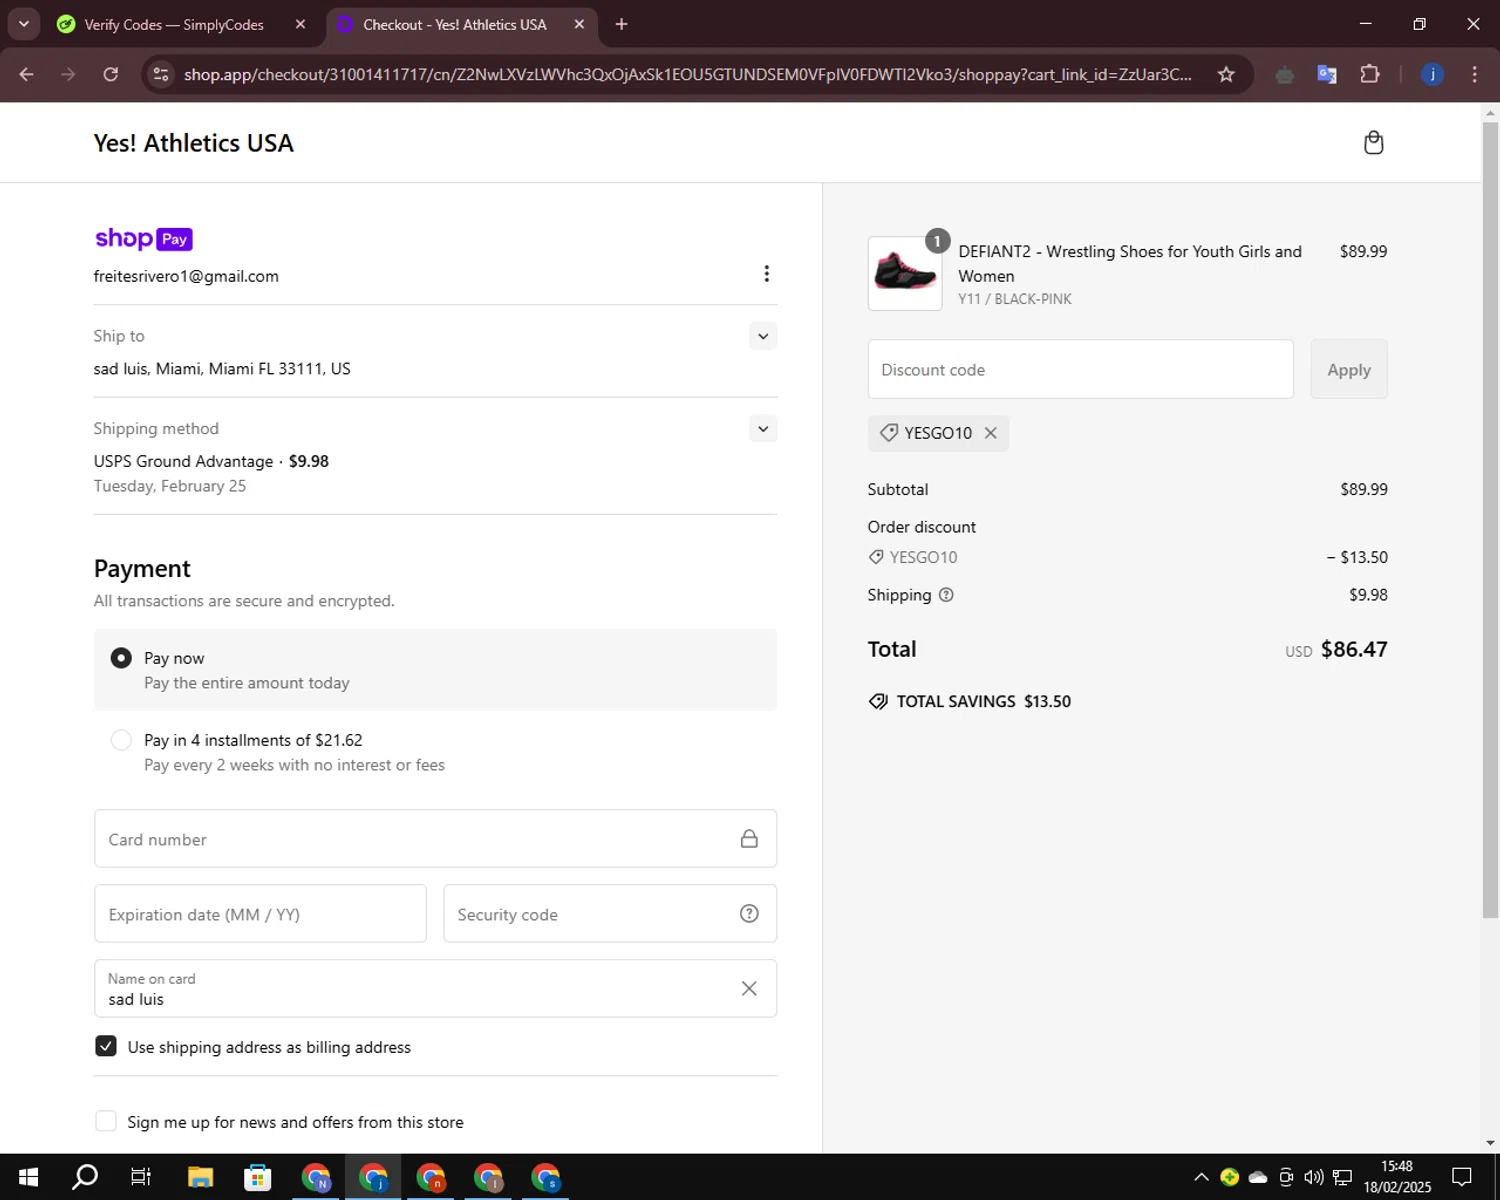Go back to the previous page
This screenshot has width=1500, height=1200.
tap(27, 74)
